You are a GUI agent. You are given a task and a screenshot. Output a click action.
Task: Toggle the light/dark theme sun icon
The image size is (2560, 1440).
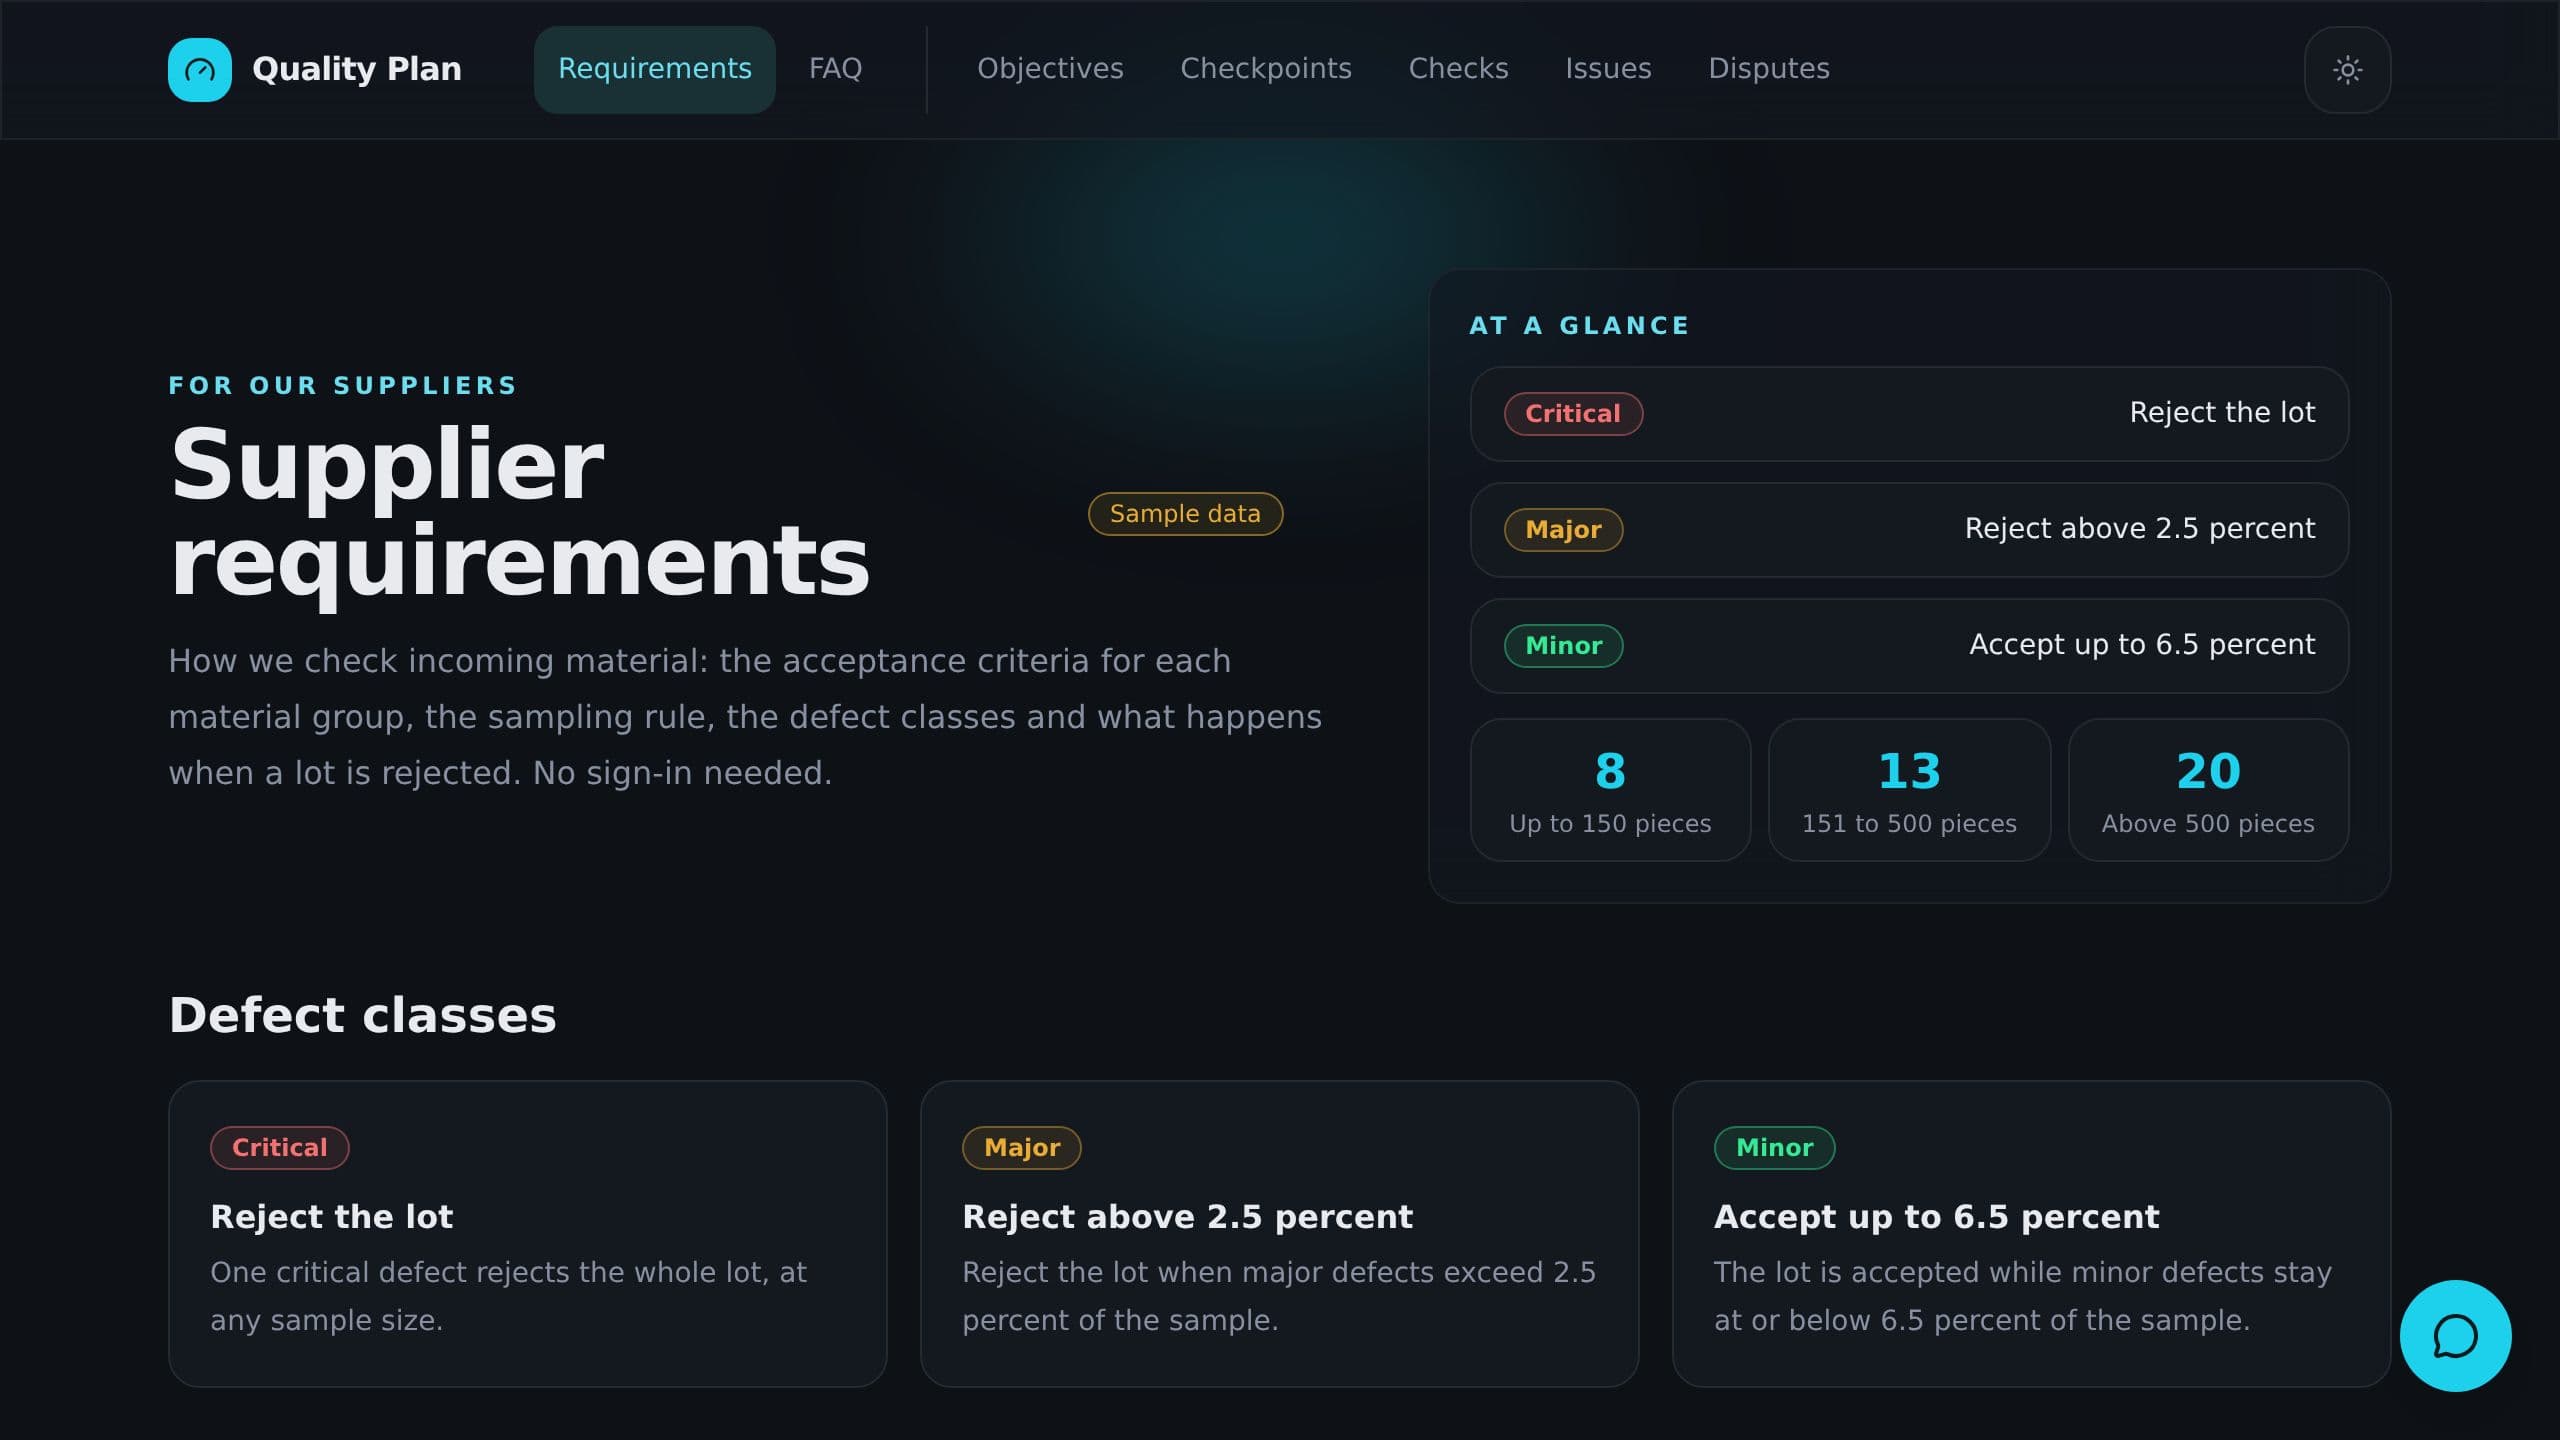[x=2347, y=70]
